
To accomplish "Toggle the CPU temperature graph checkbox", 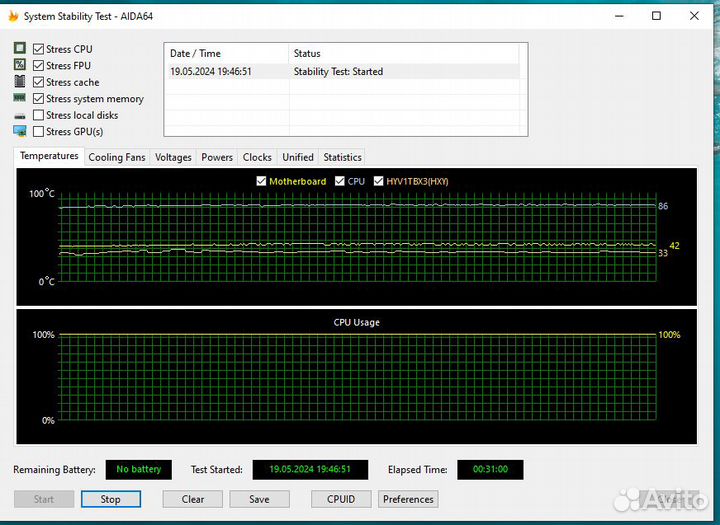I will (340, 181).
